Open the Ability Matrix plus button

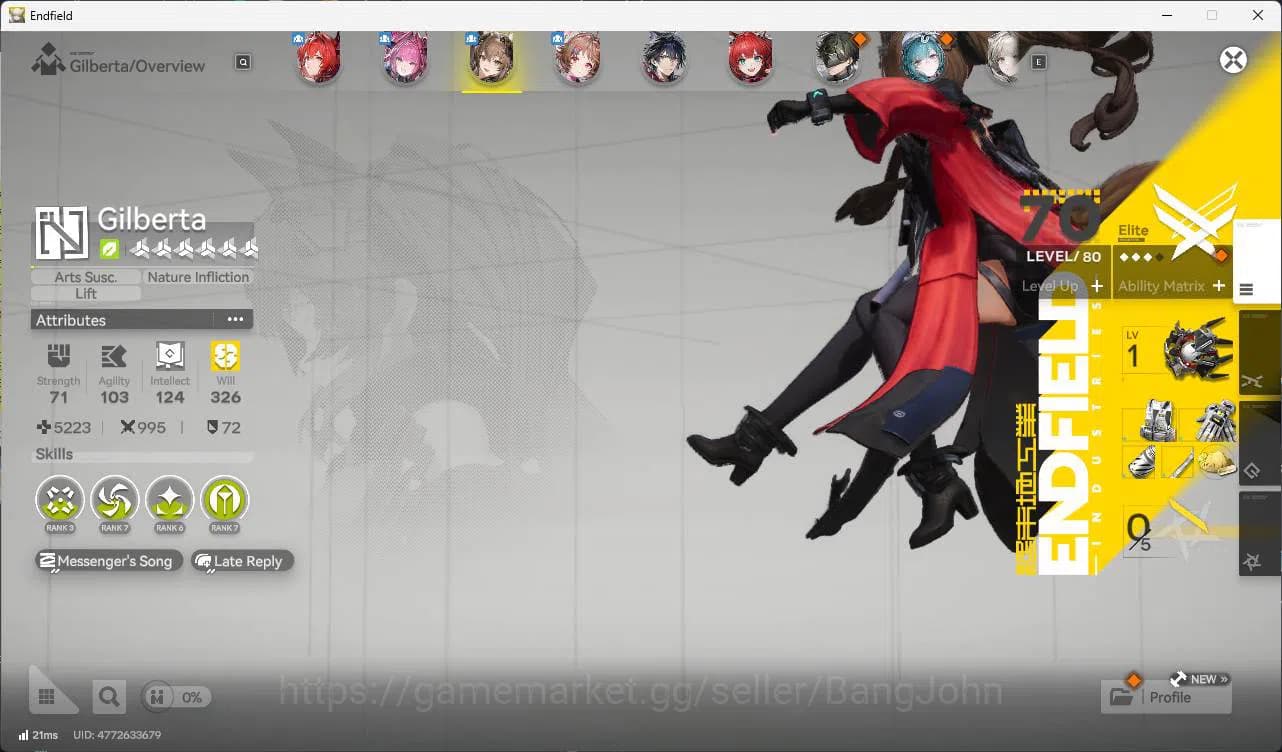coord(1219,286)
